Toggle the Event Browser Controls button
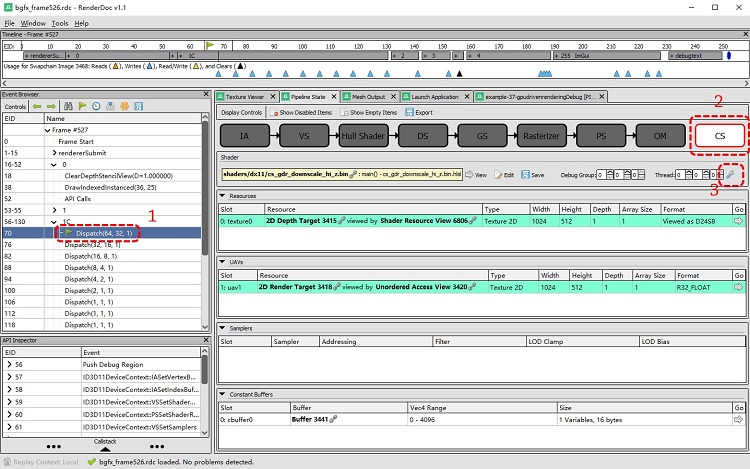 click(16, 106)
